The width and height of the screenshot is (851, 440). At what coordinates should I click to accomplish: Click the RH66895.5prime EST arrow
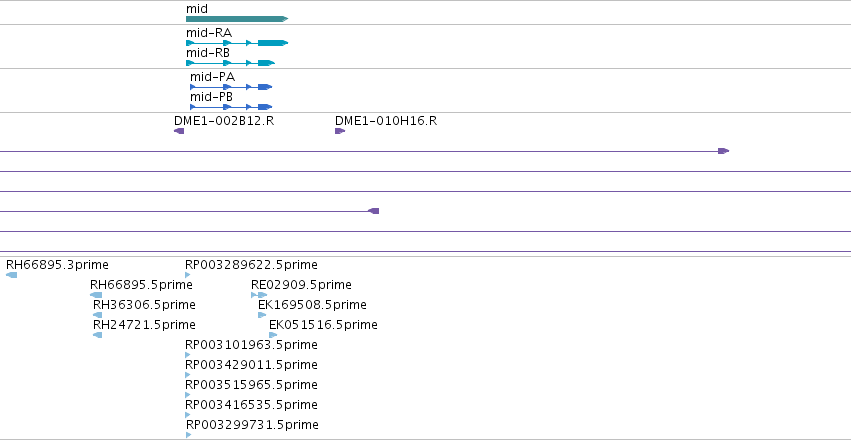click(96, 295)
